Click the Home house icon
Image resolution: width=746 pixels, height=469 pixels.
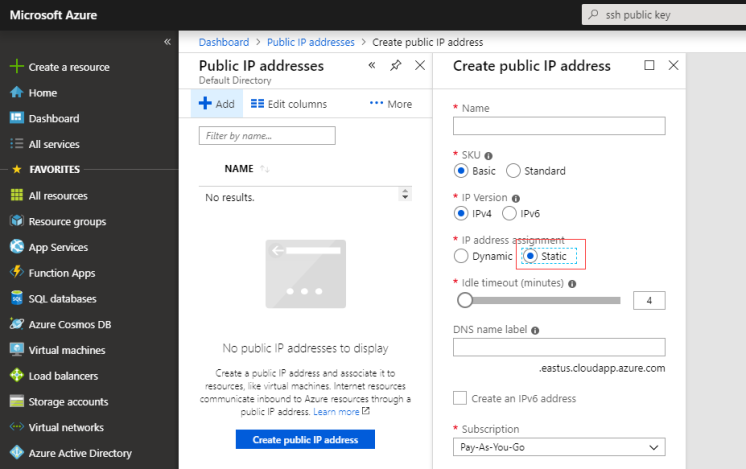coord(17,92)
